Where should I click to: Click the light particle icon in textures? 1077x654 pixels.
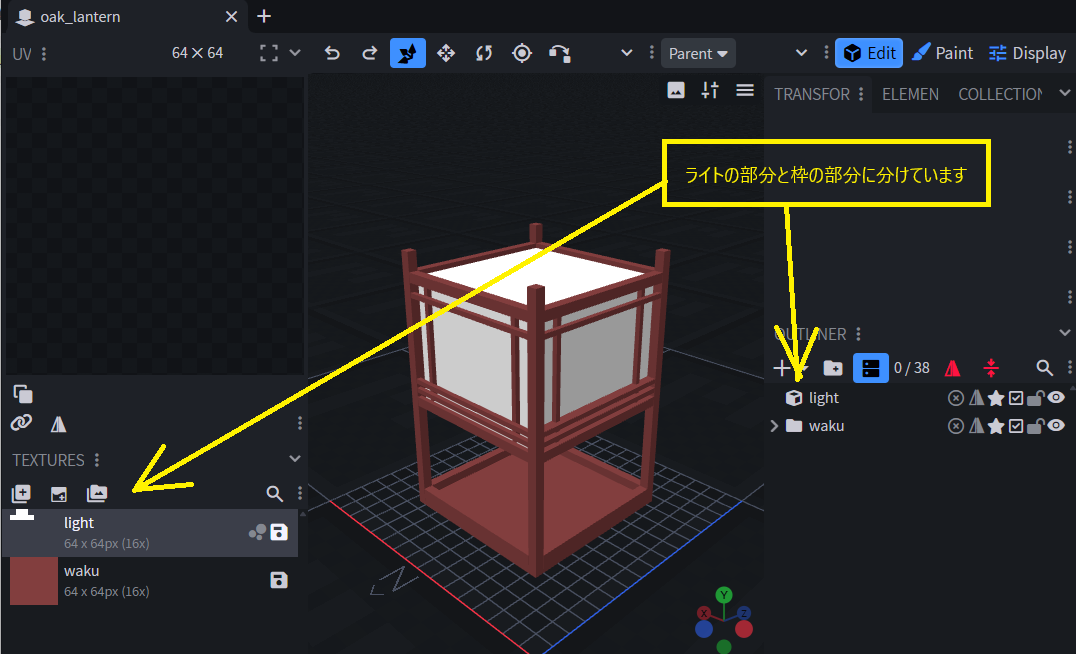click(258, 532)
